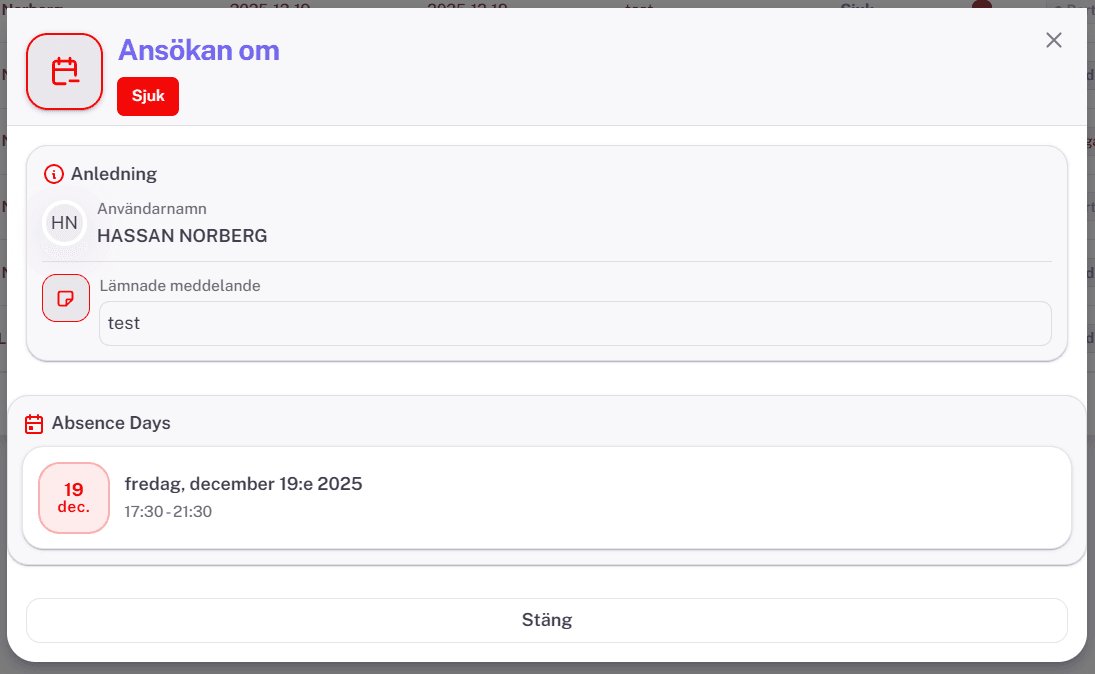Image resolution: width=1095 pixels, height=674 pixels.
Task: Click the date text fredag, december 19:e 2025
Action: coord(243,484)
